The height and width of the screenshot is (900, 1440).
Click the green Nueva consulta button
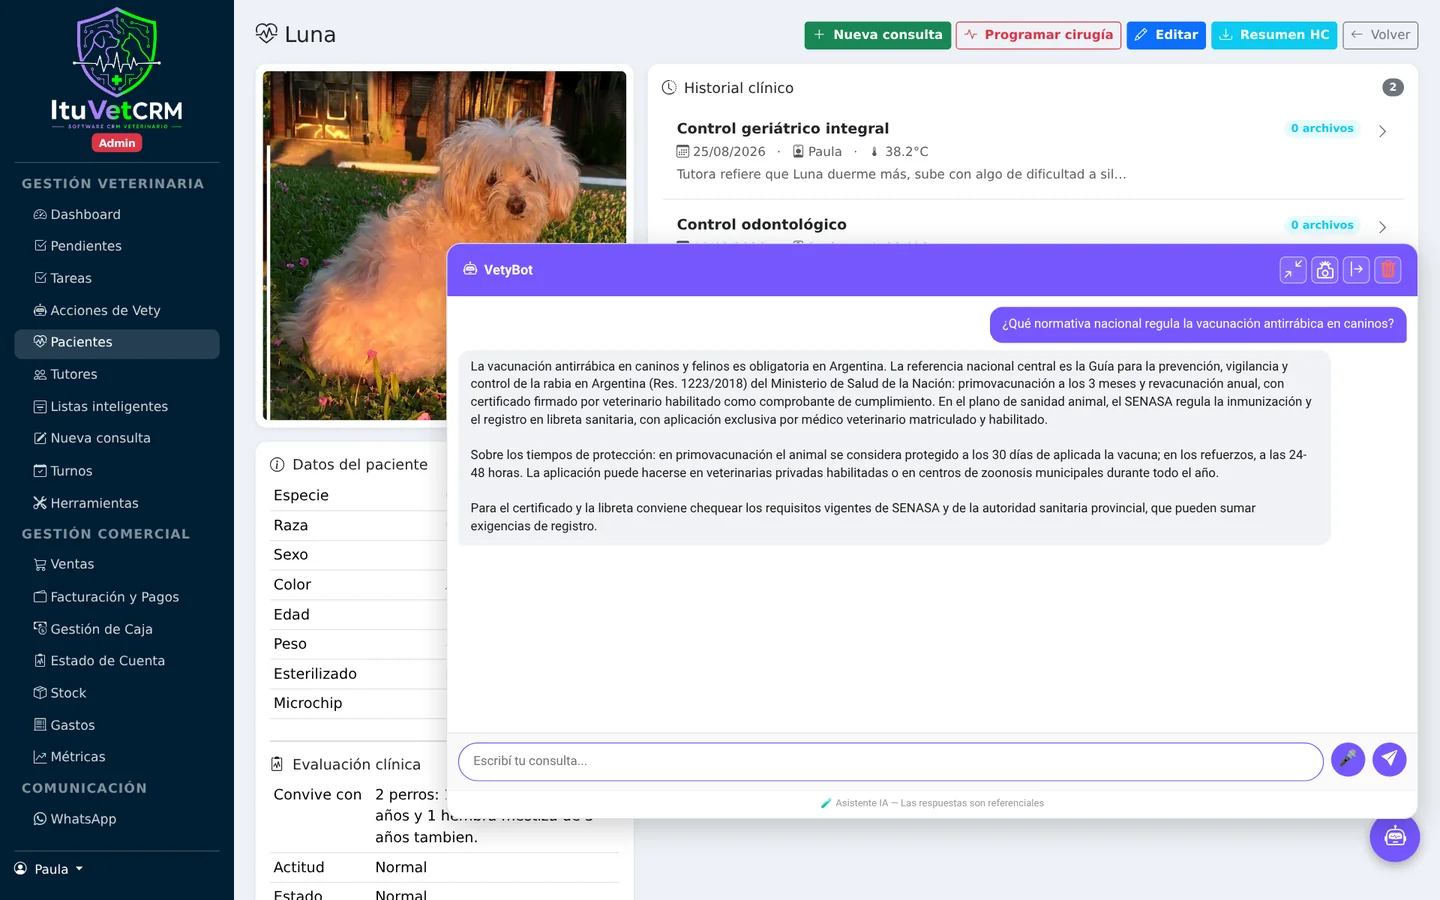(x=877, y=35)
